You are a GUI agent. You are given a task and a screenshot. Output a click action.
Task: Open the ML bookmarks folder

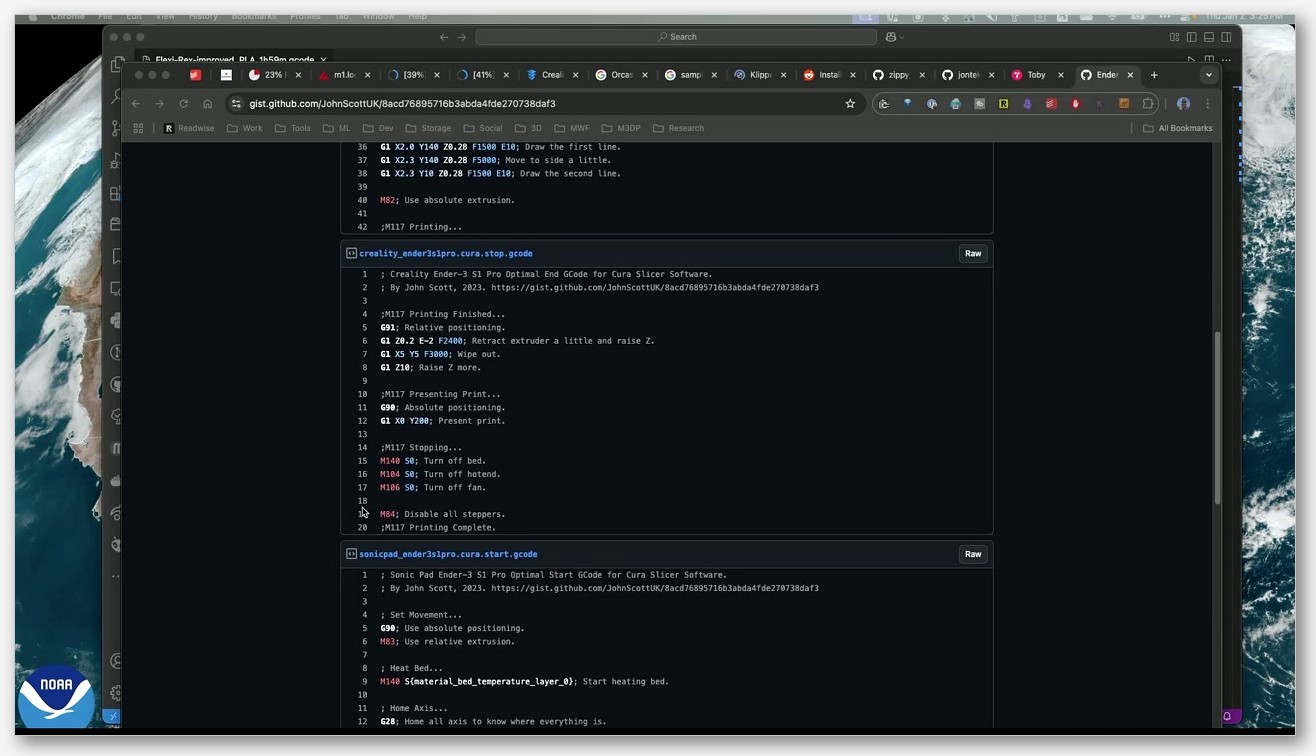337,128
